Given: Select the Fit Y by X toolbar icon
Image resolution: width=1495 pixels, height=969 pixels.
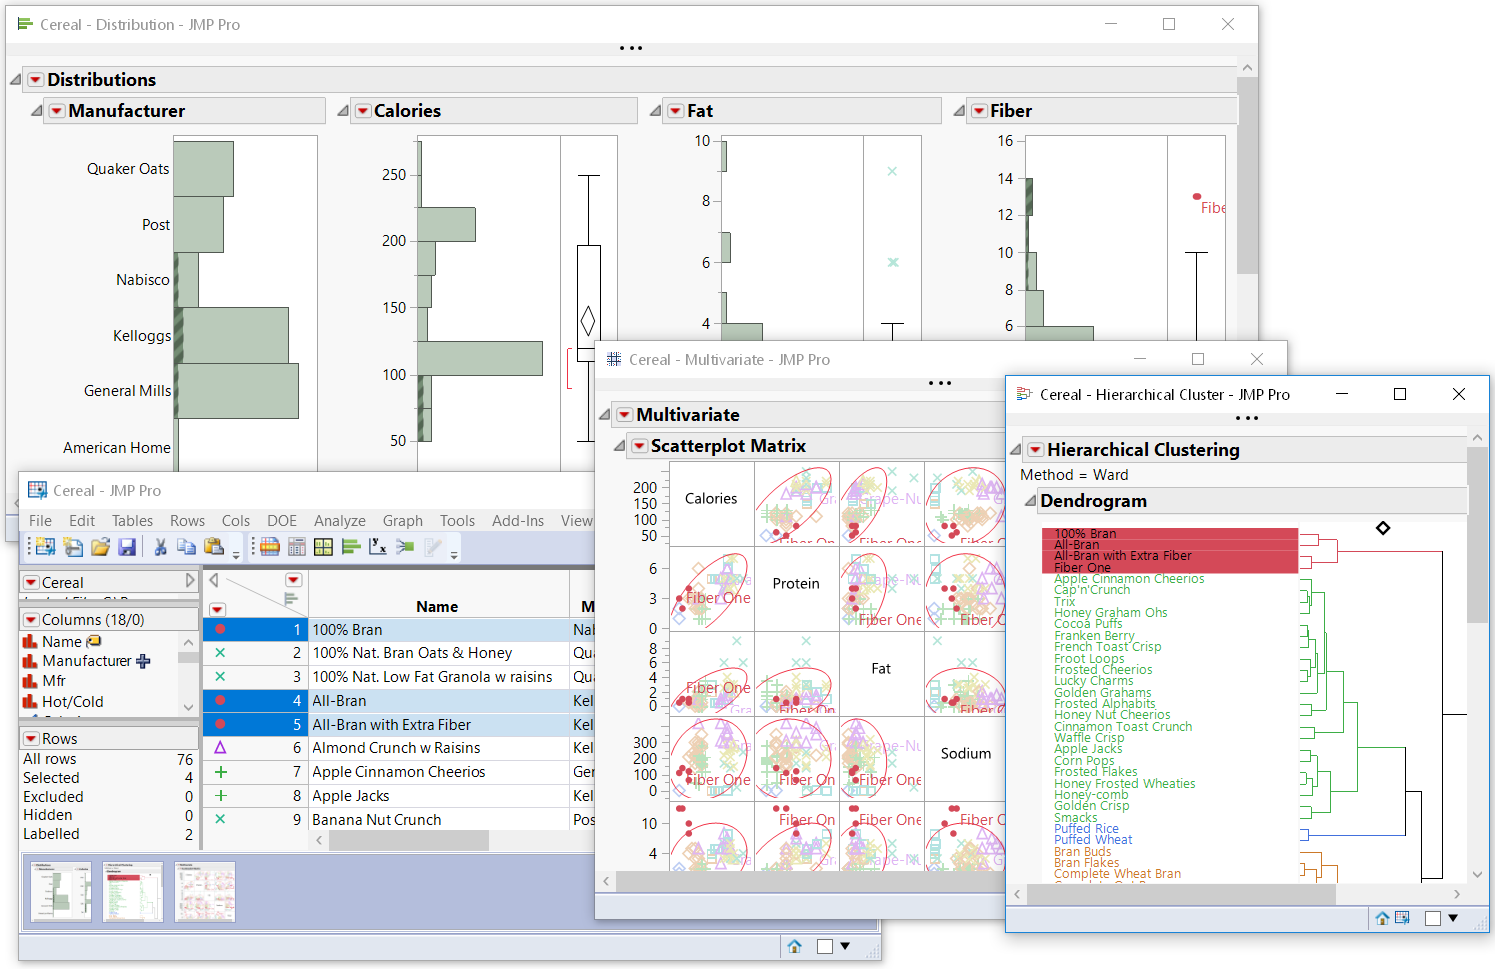Looking at the screenshot, I should (377, 546).
